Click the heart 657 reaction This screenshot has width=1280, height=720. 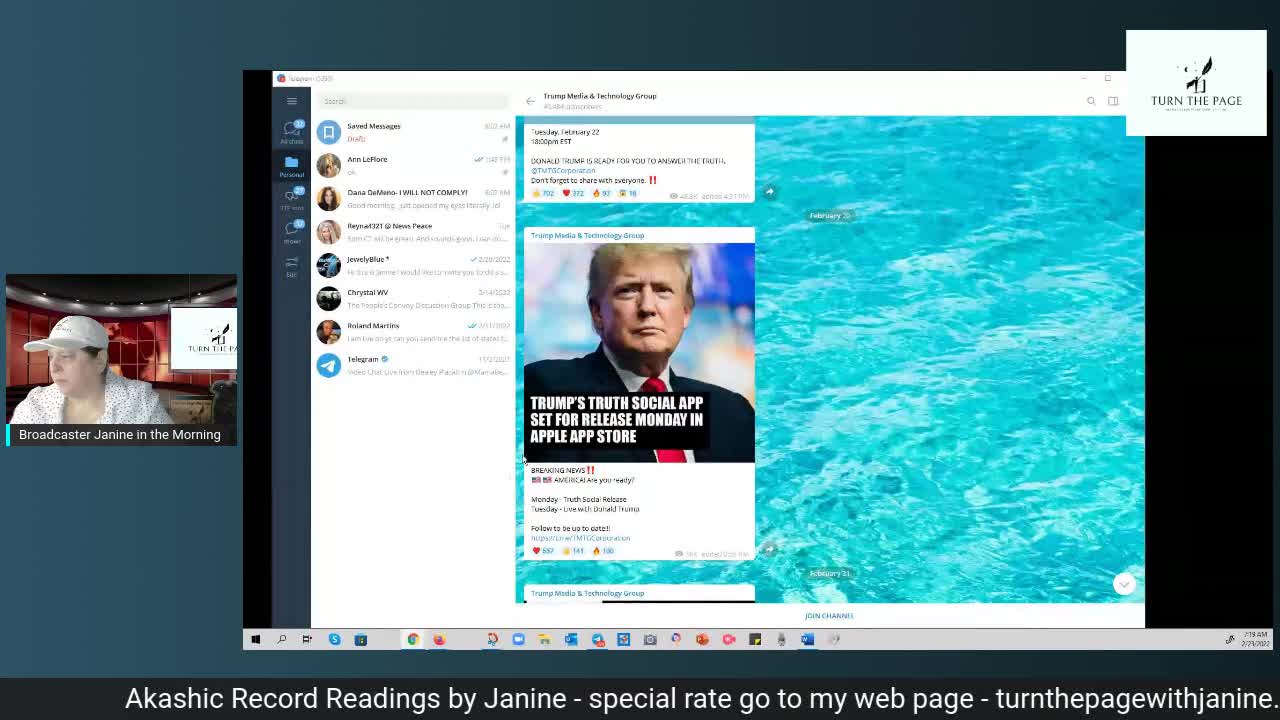(x=543, y=551)
